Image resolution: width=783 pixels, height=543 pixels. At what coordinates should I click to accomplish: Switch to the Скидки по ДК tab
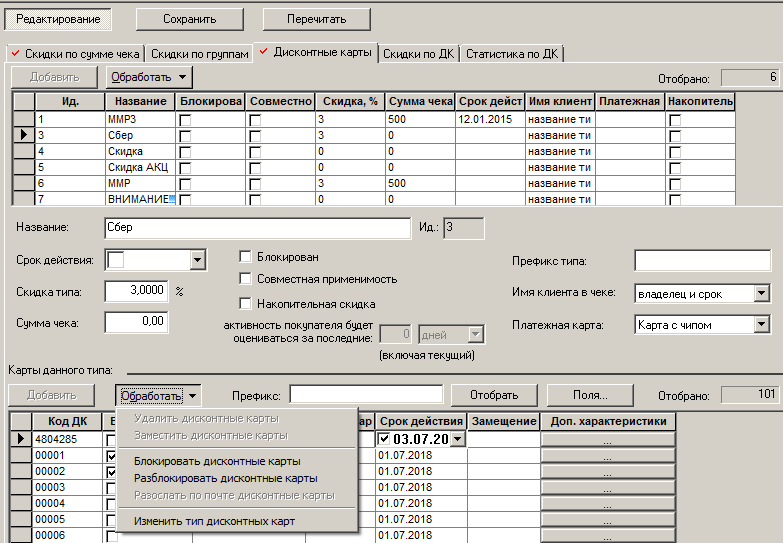point(418,54)
